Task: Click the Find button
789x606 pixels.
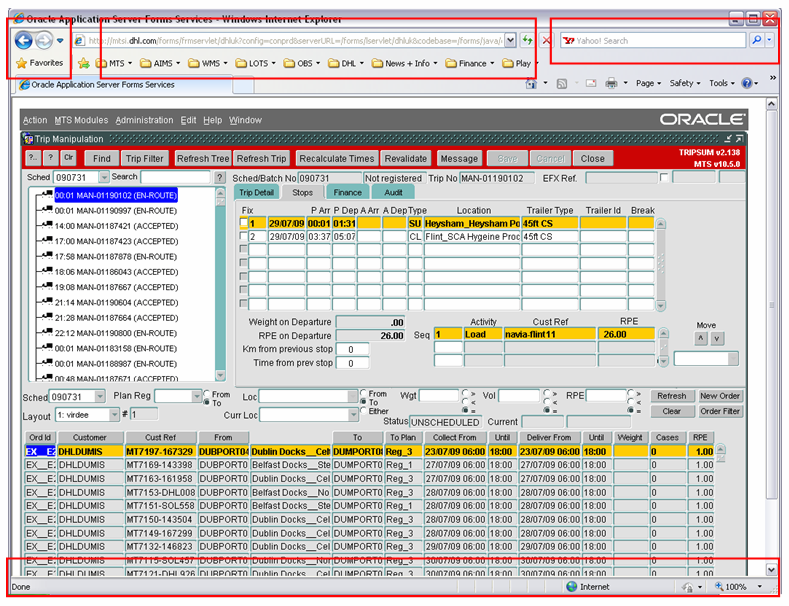Action: pos(102,159)
